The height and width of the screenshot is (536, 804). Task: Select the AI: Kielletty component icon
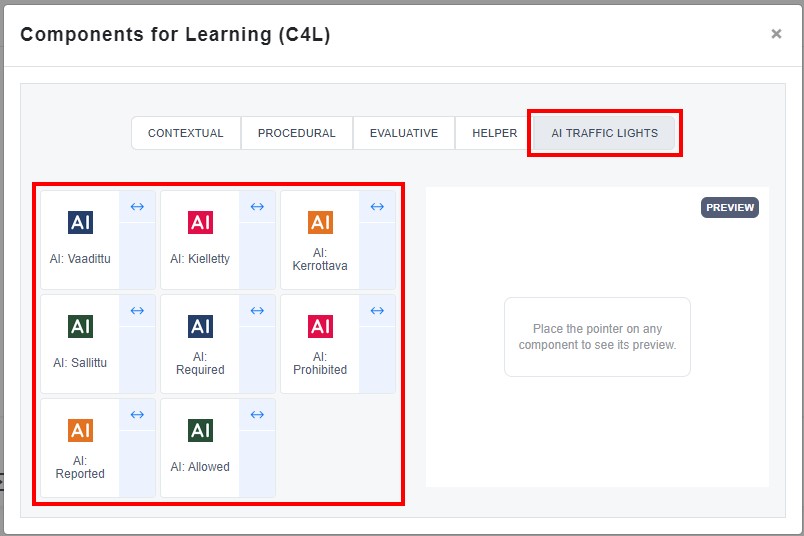click(x=200, y=222)
